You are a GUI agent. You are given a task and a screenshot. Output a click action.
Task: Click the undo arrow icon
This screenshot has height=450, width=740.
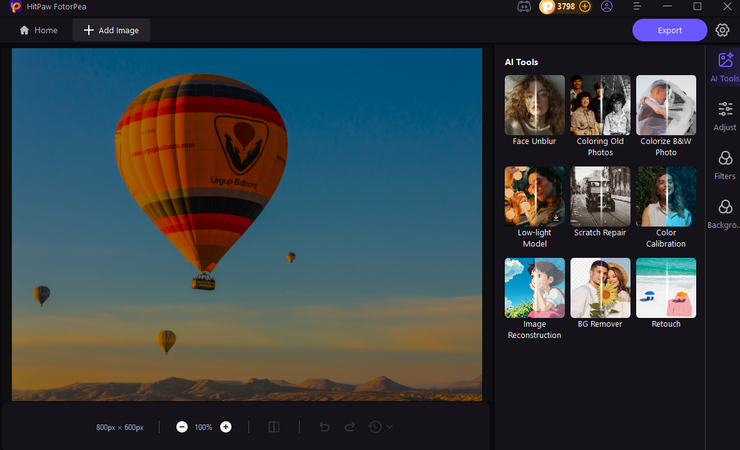click(x=324, y=427)
